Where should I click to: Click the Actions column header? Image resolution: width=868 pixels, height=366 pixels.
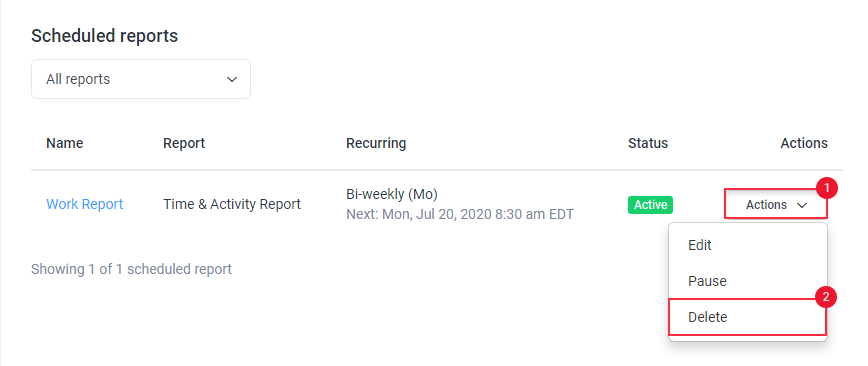point(804,143)
